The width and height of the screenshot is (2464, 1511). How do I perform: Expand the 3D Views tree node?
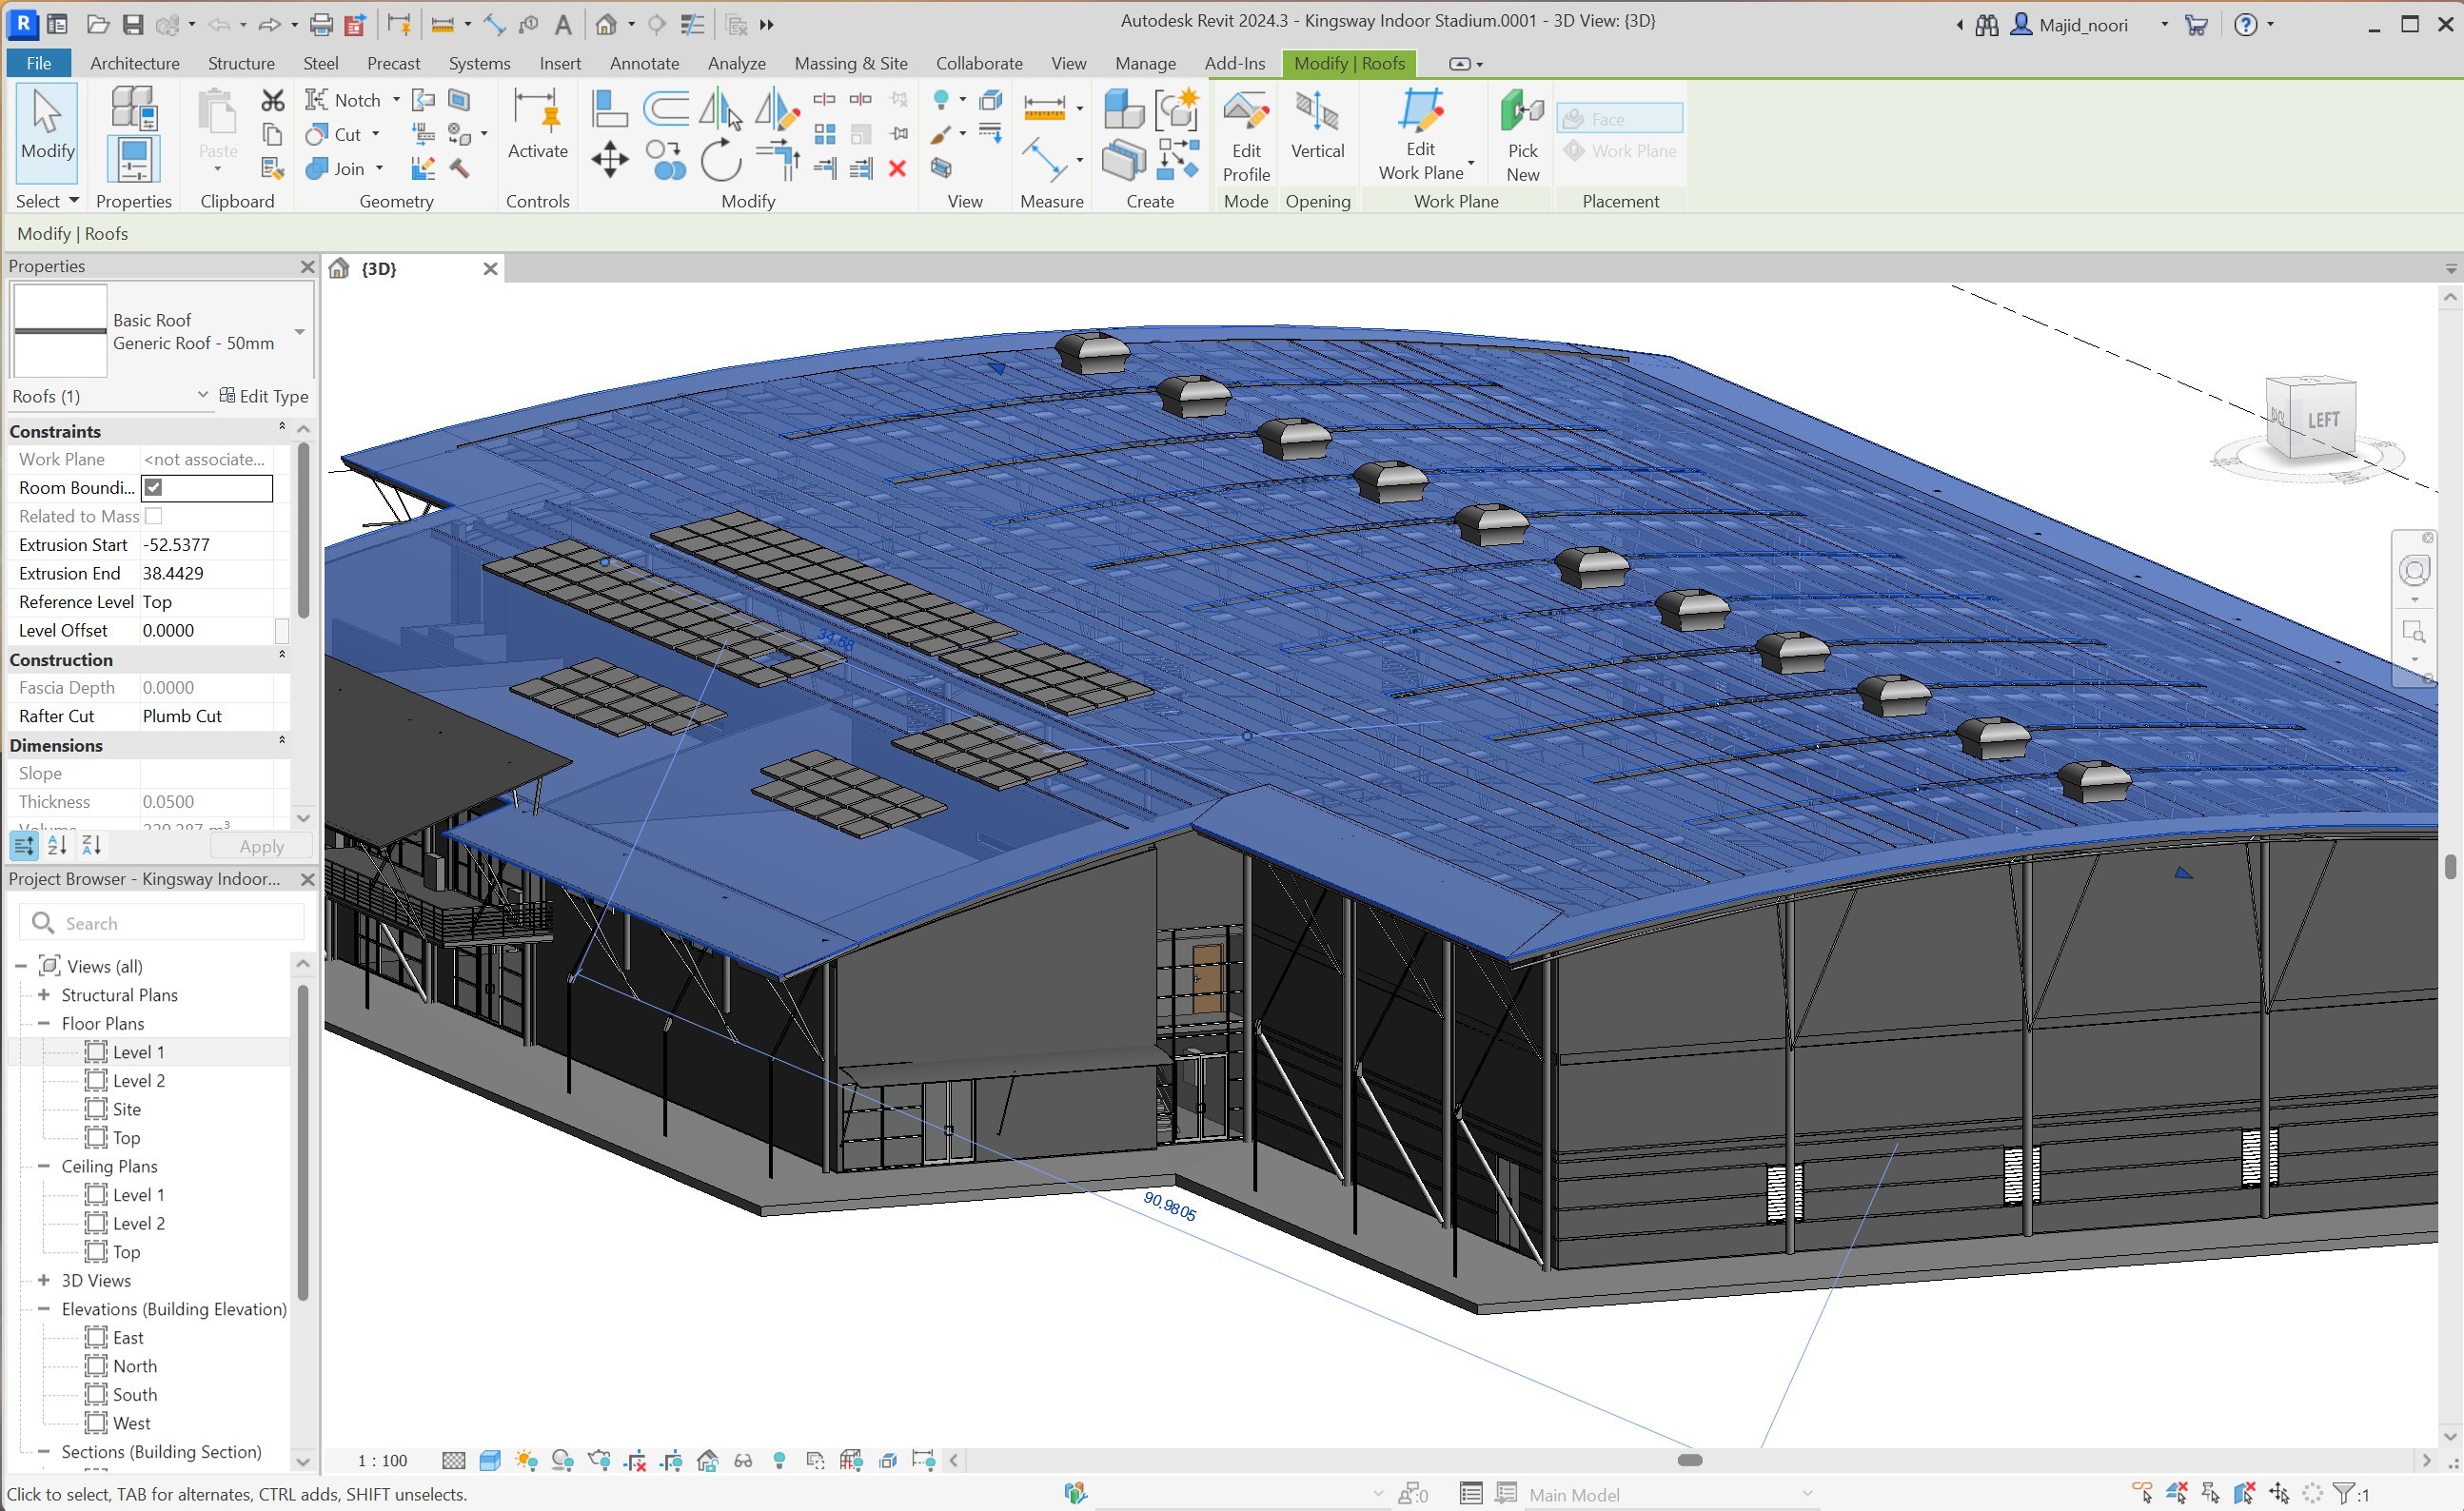[x=44, y=1280]
